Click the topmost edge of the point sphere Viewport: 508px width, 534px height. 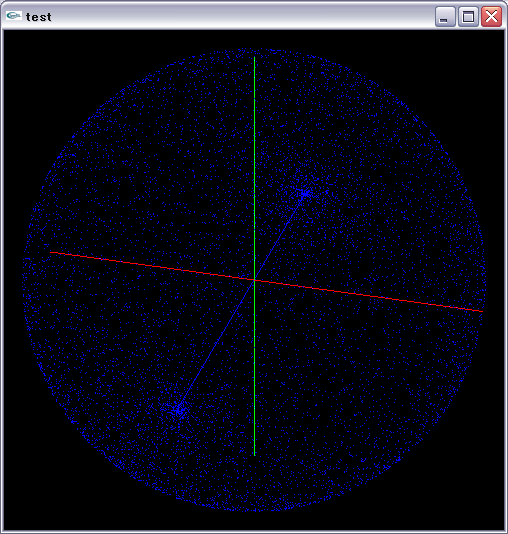[x=254, y=49]
